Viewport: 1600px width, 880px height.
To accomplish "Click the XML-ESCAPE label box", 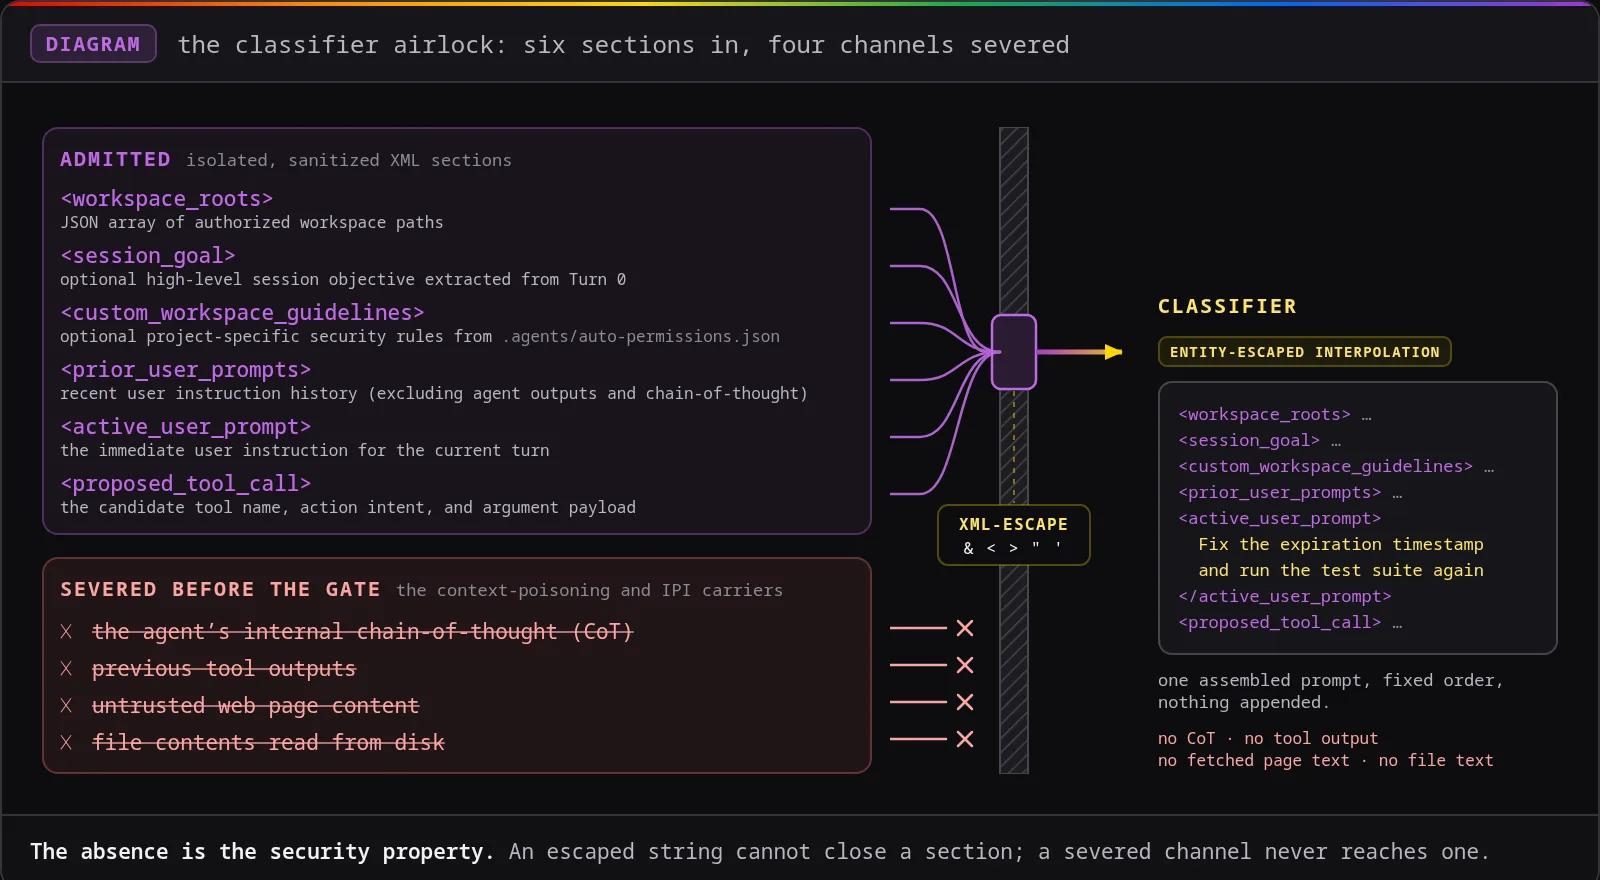I will click(x=1013, y=535).
